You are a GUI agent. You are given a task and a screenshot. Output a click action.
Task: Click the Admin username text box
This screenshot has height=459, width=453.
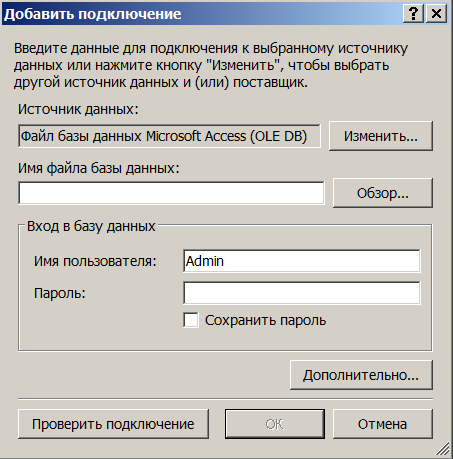pyautogui.click(x=302, y=261)
